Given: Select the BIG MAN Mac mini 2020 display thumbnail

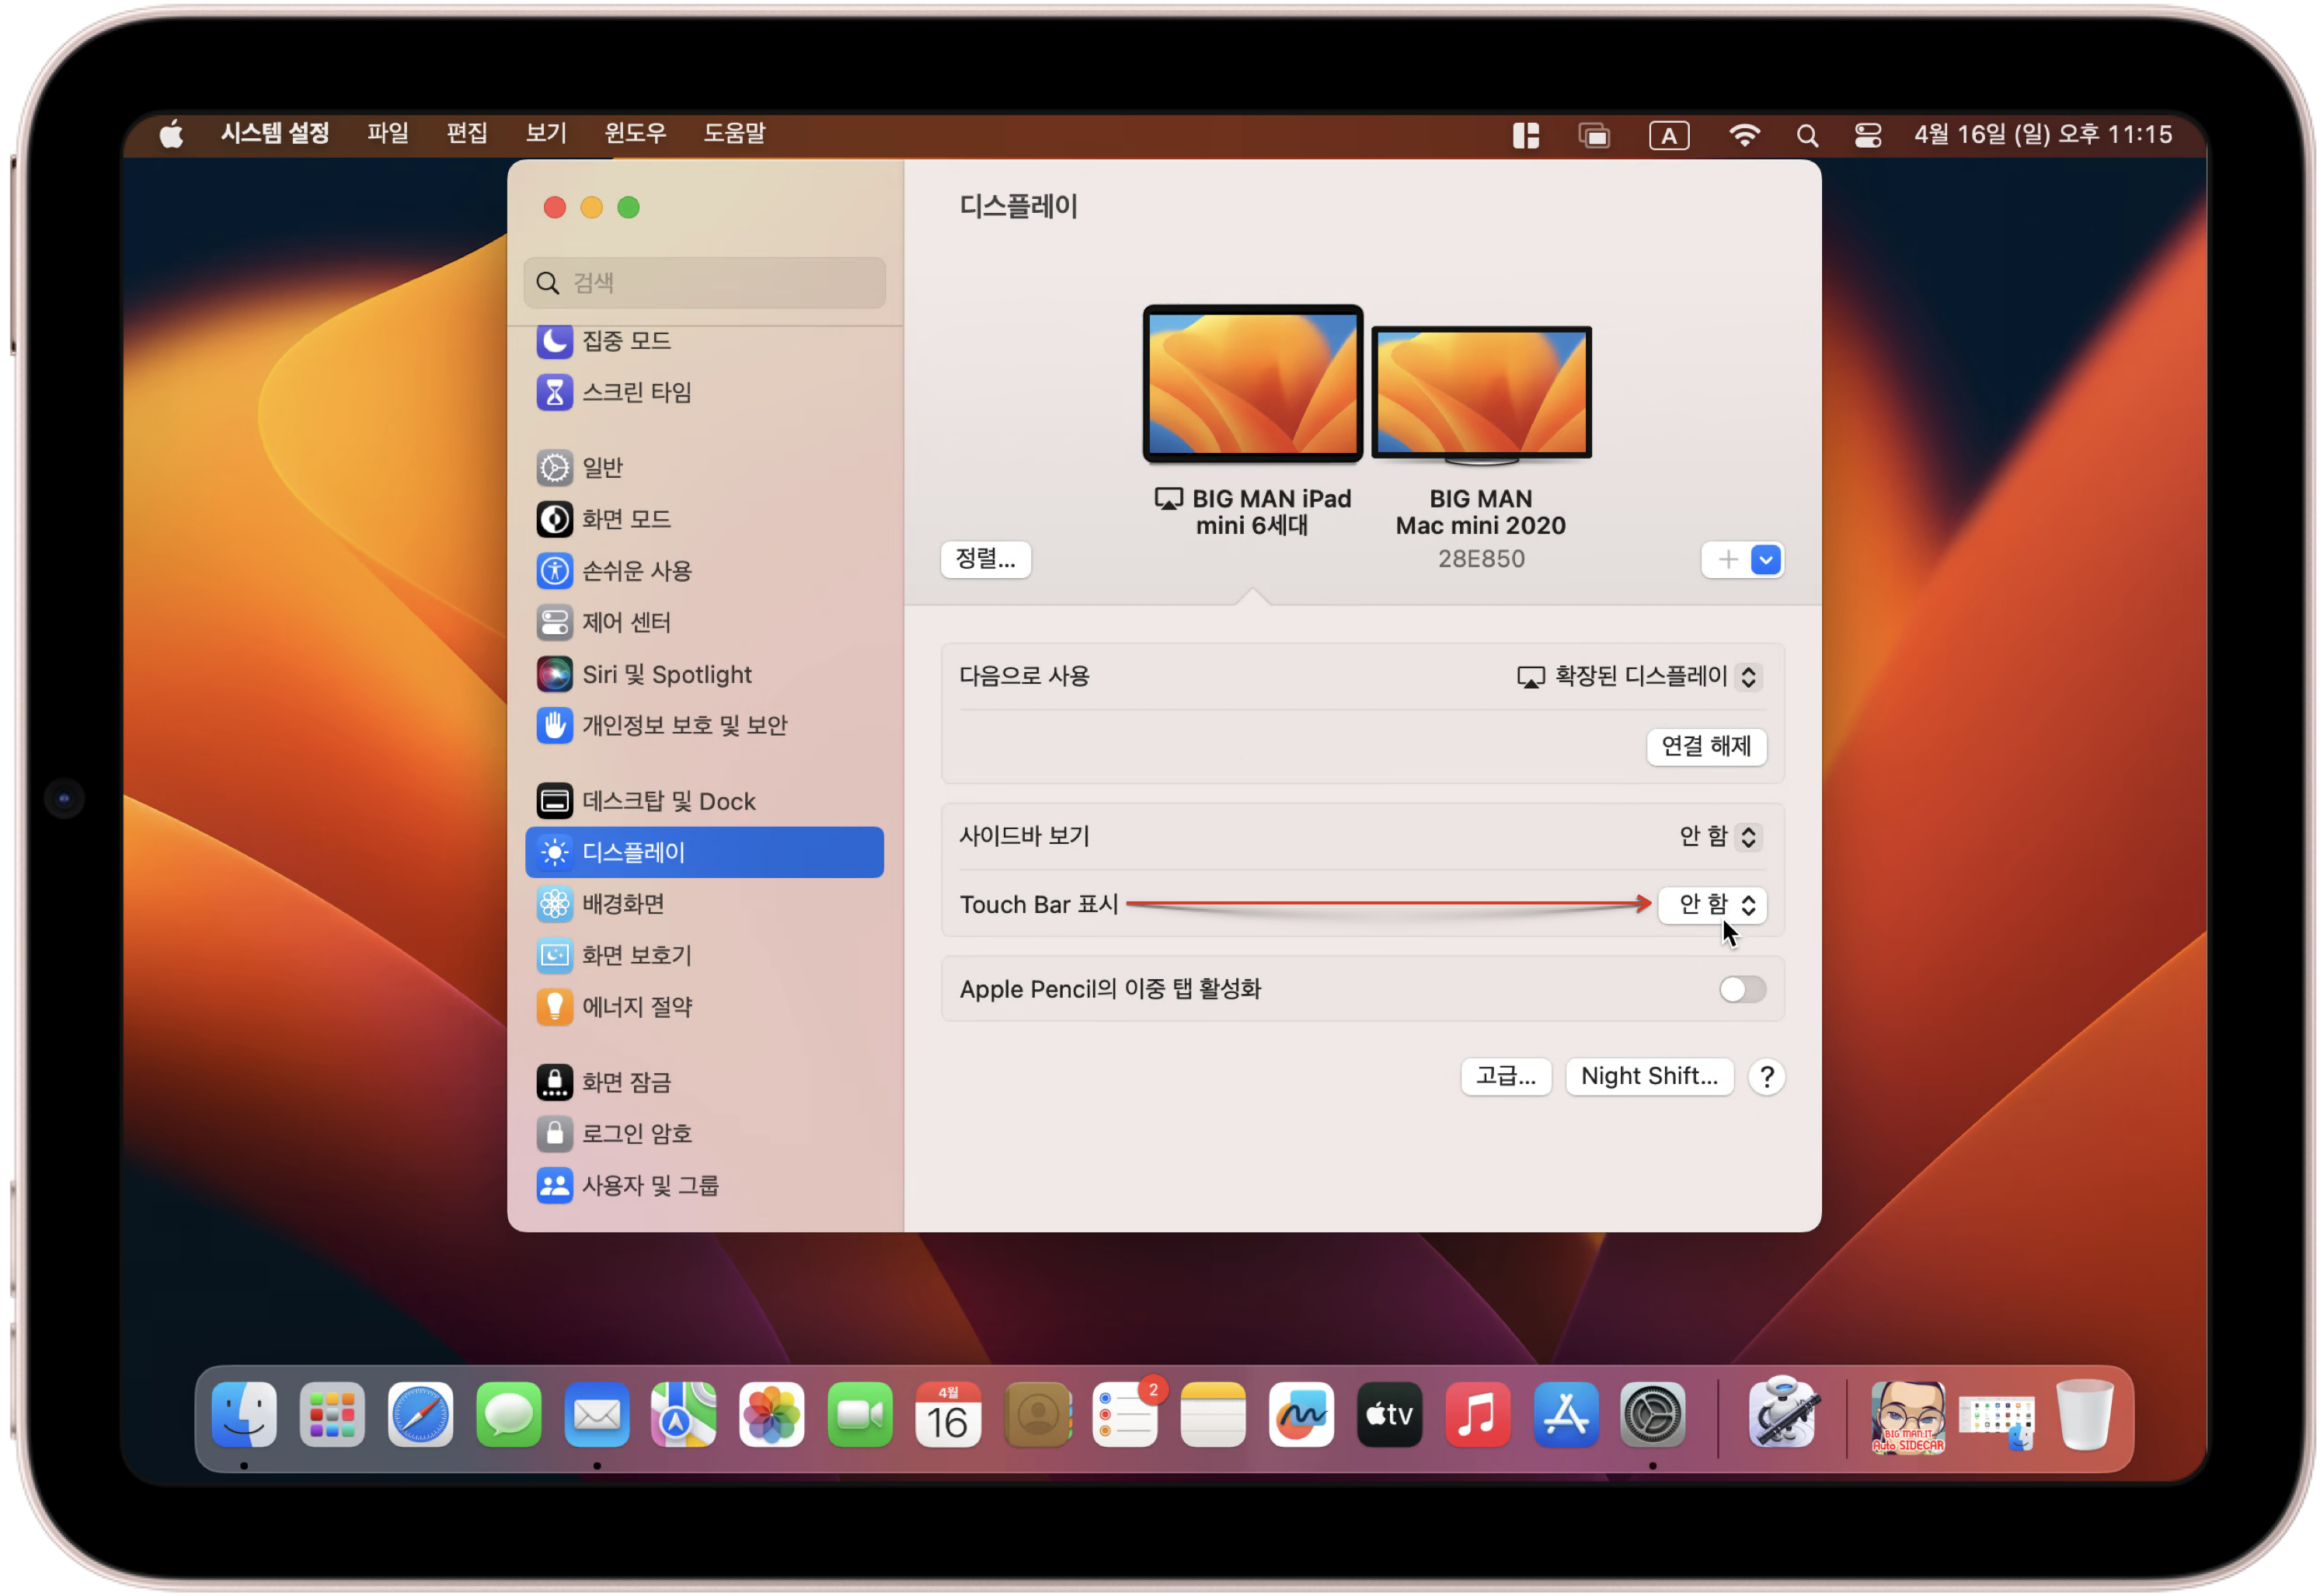Looking at the screenshot, I should [x=1481, y=393].
